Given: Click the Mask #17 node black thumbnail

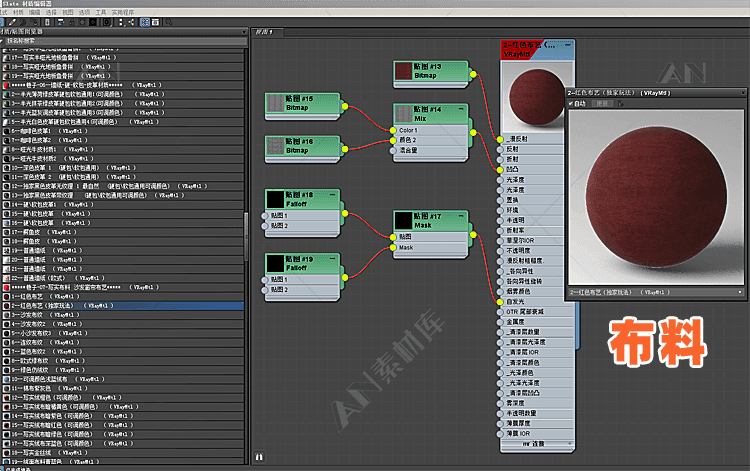Looking at the screenshot, I should point(404,220).
